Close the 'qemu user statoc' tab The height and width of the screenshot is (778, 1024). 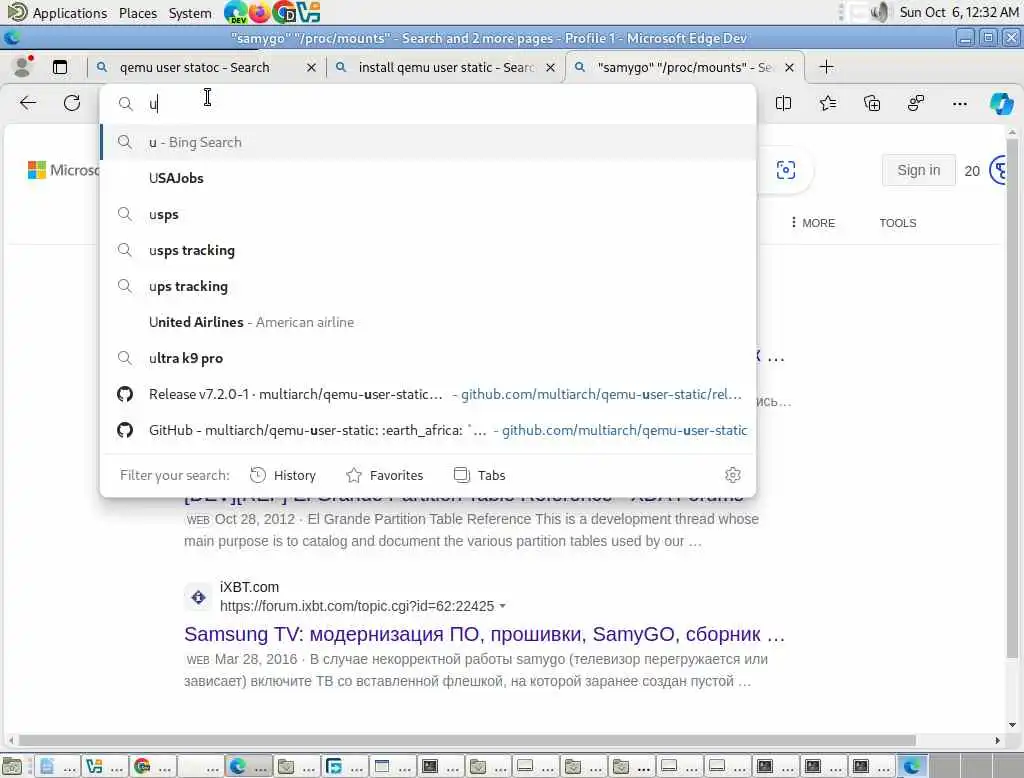click(311, 67)
